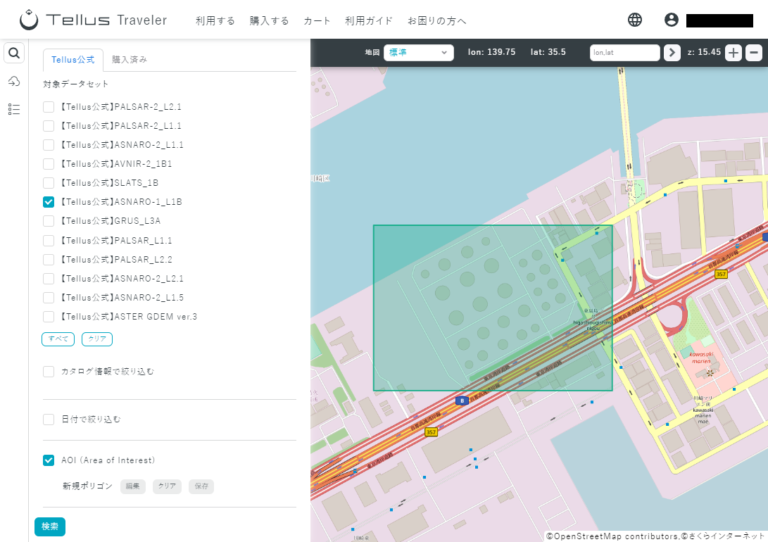
Task: Check the SLATS_1B dataset
Action: coord(48,183)
